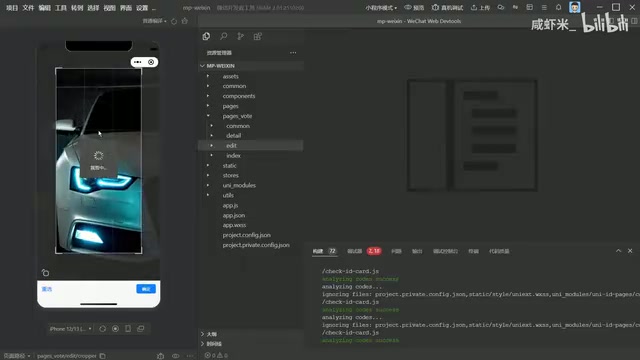The height and width of the screenshot is (360, 640).
Task: Click the car image in crop area
Action: click(x=99, y=161)
